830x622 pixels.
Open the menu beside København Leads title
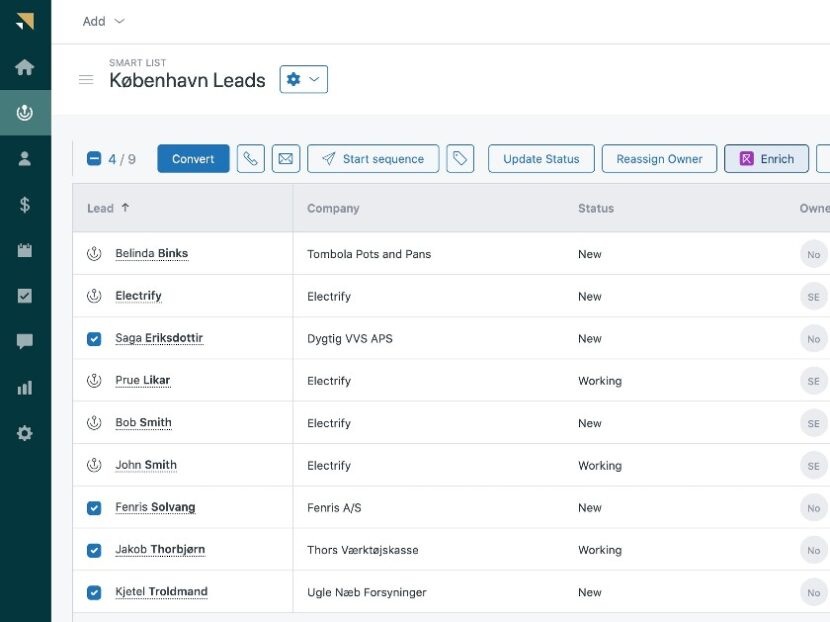86,80
